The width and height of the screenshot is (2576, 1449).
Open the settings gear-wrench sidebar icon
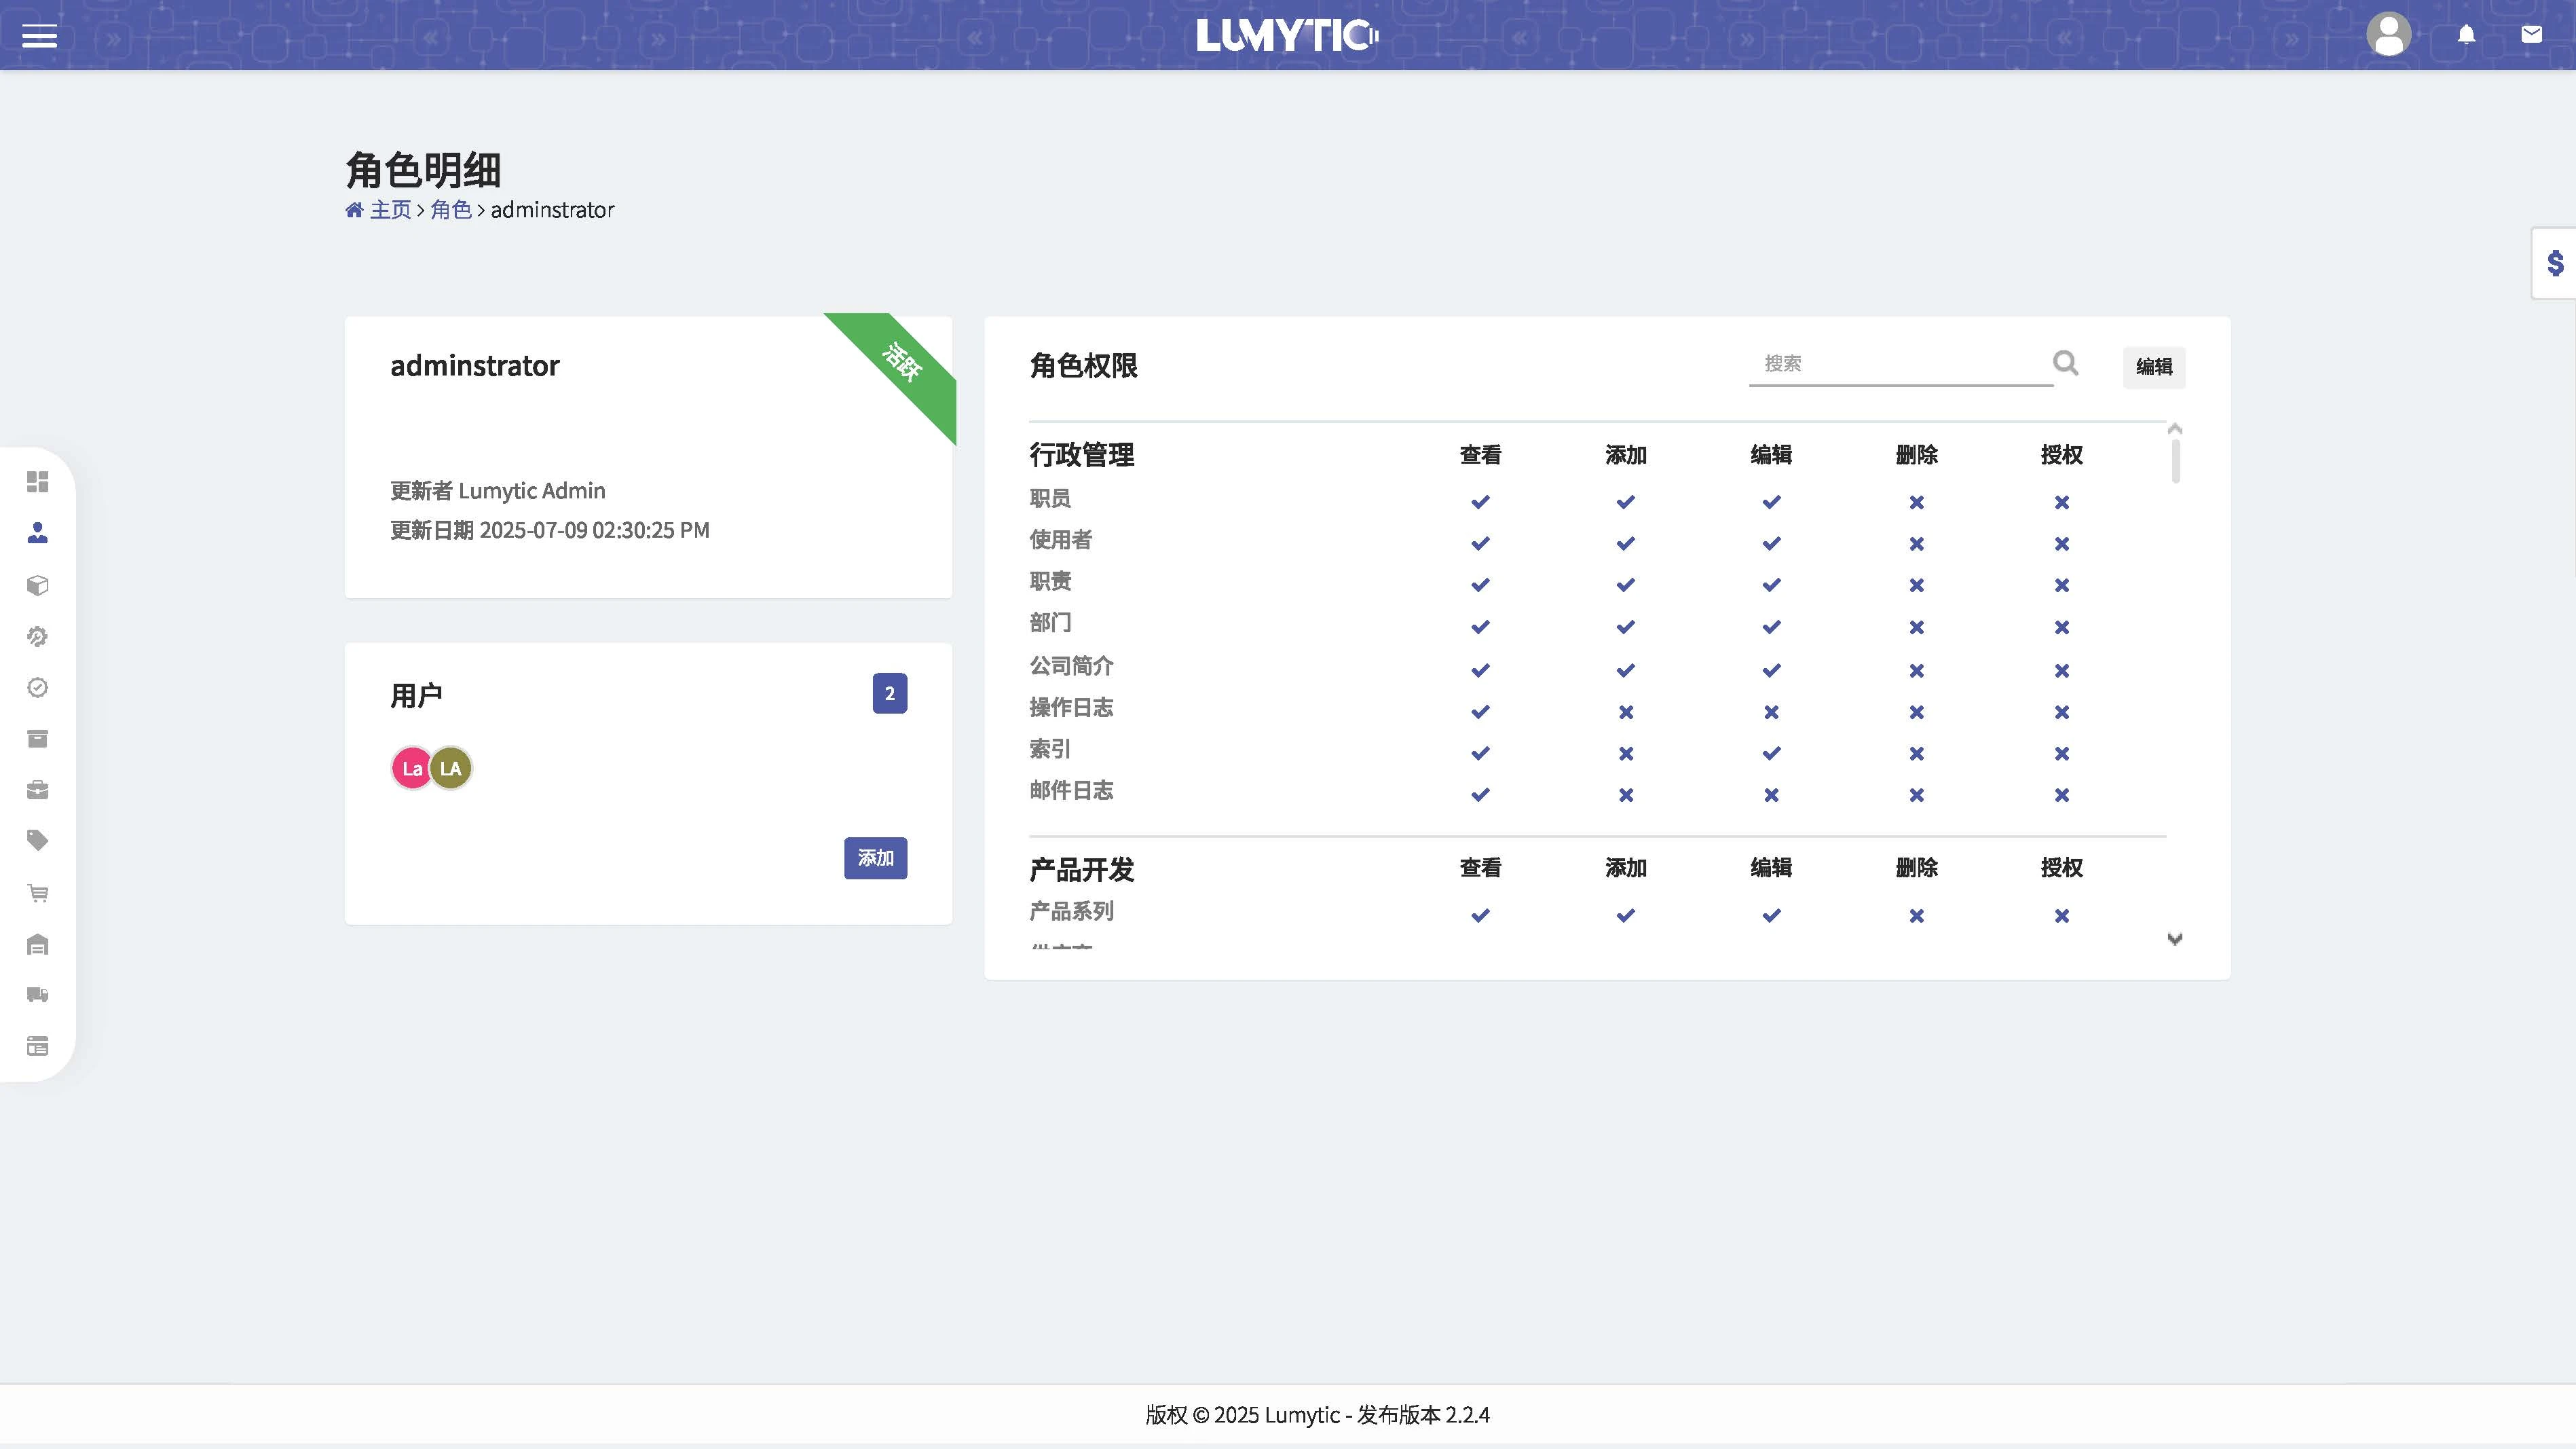(38, 636)
